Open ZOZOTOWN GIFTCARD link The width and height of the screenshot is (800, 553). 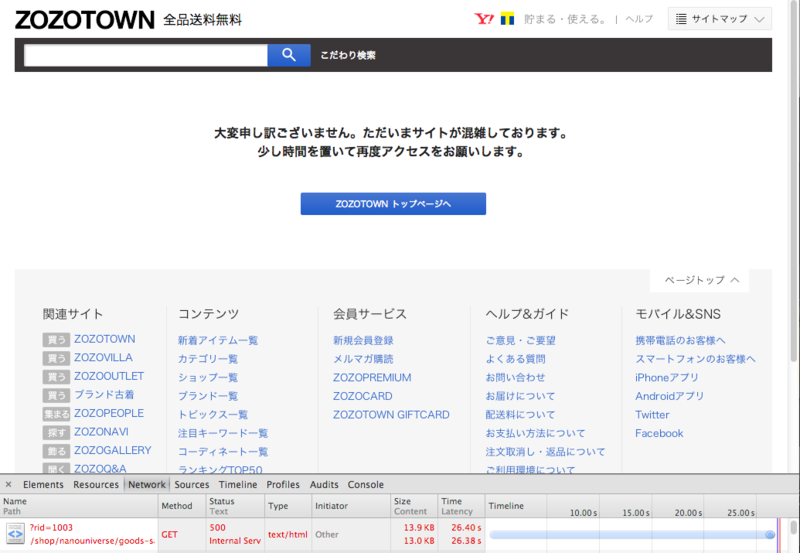[x=391, y=415]
